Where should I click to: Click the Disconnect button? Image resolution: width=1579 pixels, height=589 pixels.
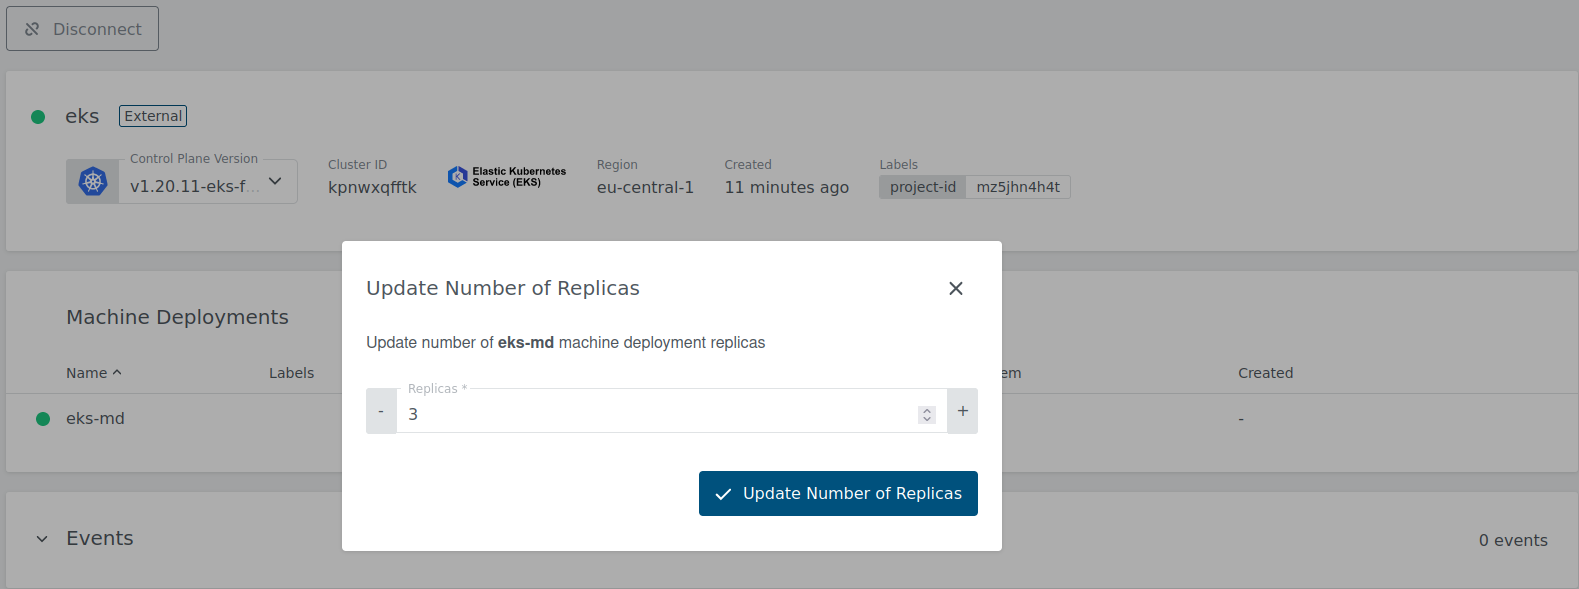point(82,29)
